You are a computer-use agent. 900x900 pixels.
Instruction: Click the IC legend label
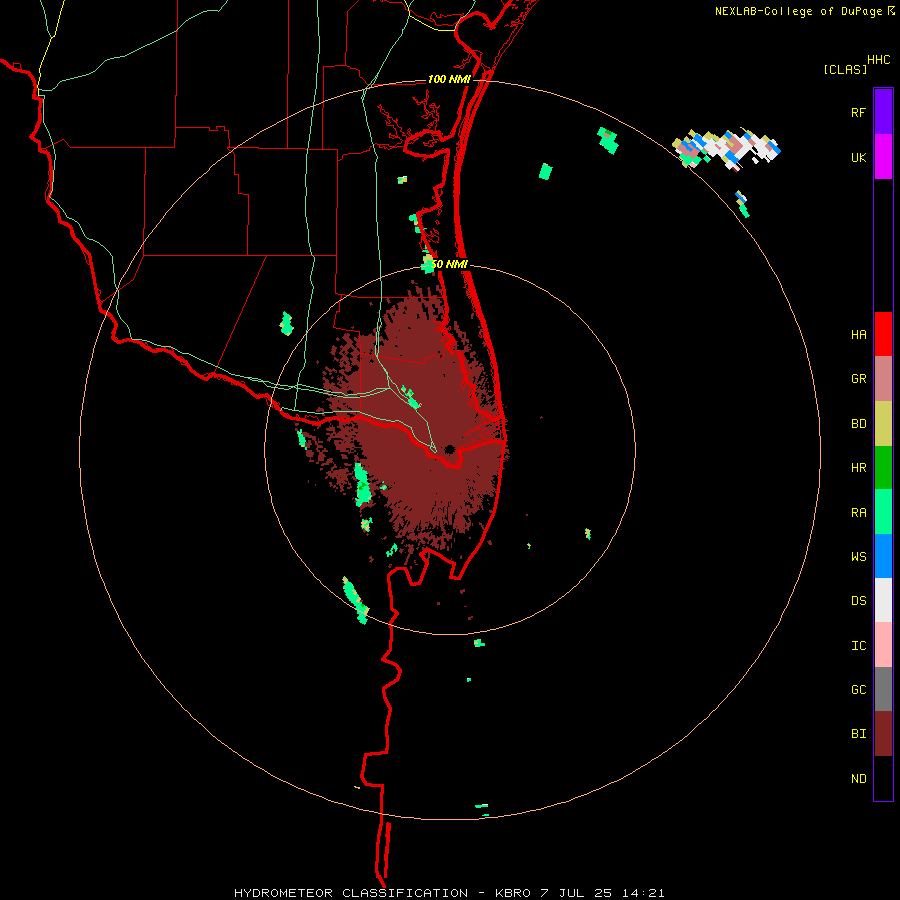858,646
